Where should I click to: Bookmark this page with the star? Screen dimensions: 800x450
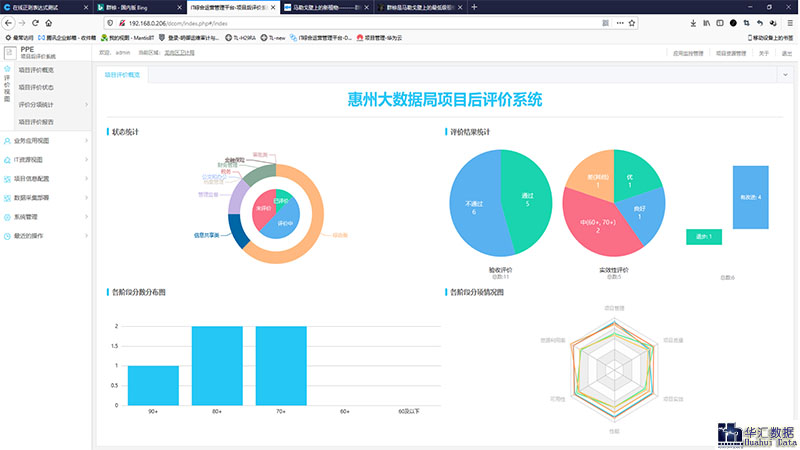632,23
